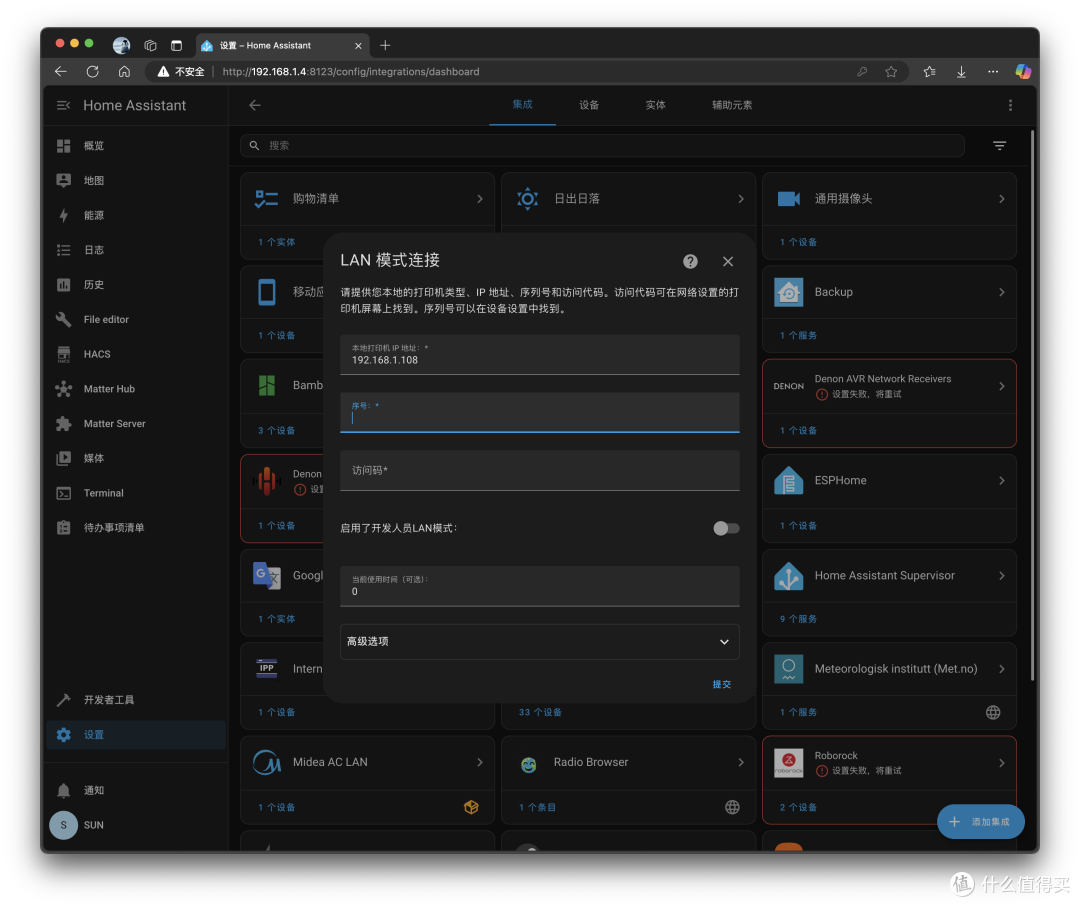1080x907 pixels.
Task: Open the notifications bell icon
Action: tap(63, 791)
